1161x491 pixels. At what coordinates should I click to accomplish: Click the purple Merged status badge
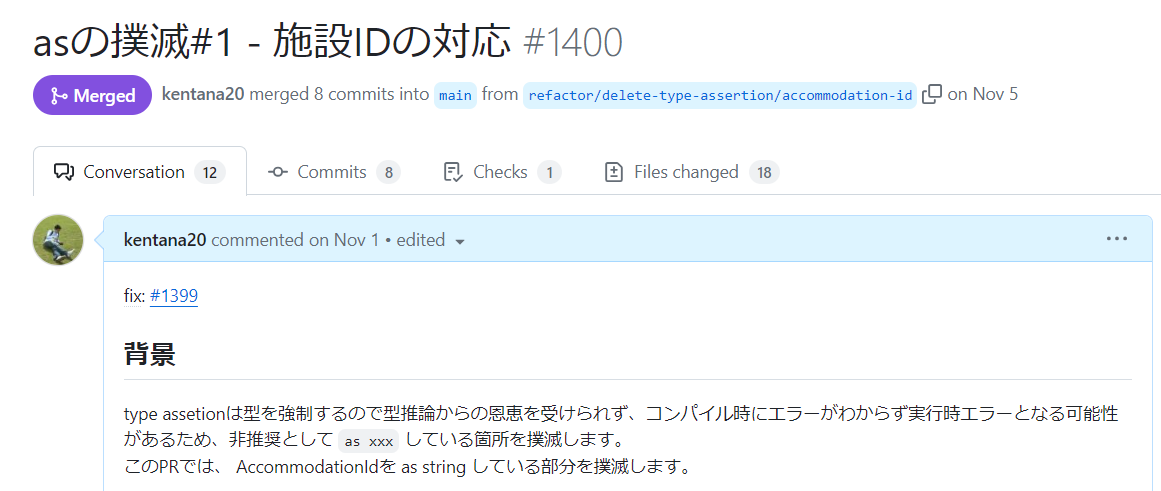click(93, 96)
